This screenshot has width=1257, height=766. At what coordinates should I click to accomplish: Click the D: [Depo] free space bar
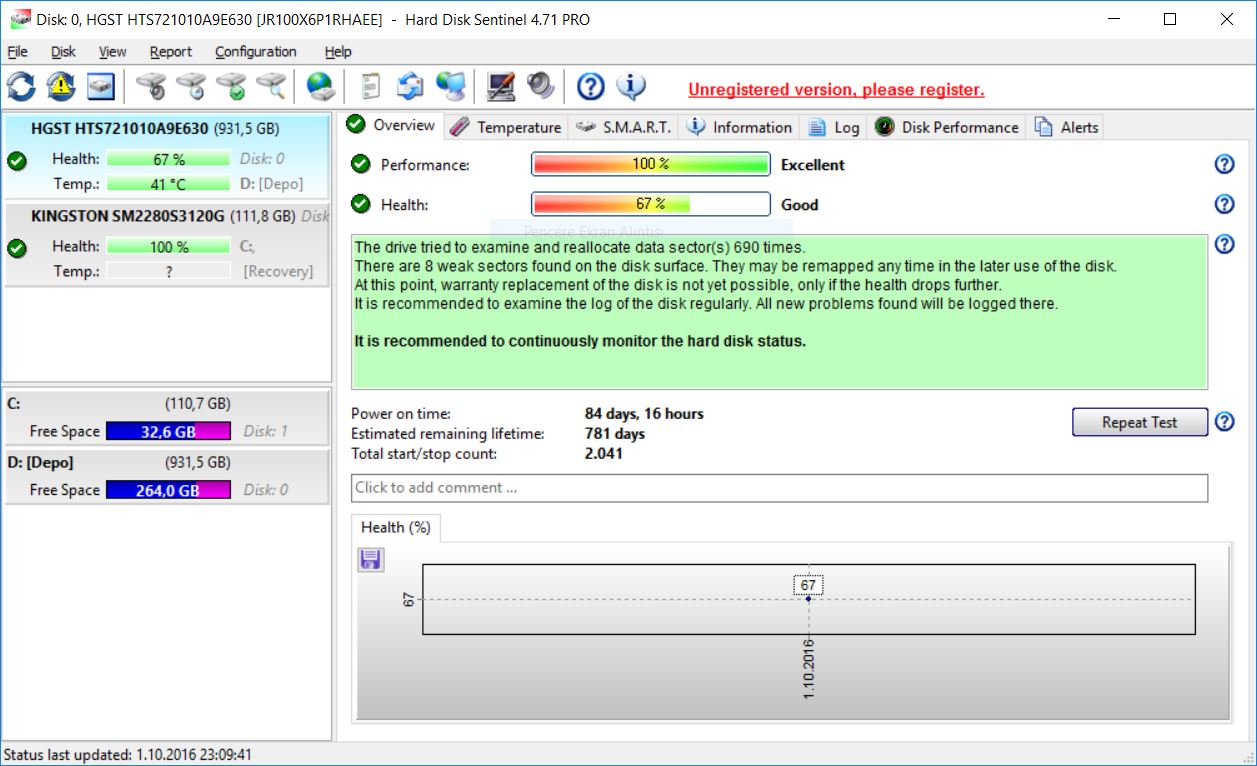[x=168, y=490]
